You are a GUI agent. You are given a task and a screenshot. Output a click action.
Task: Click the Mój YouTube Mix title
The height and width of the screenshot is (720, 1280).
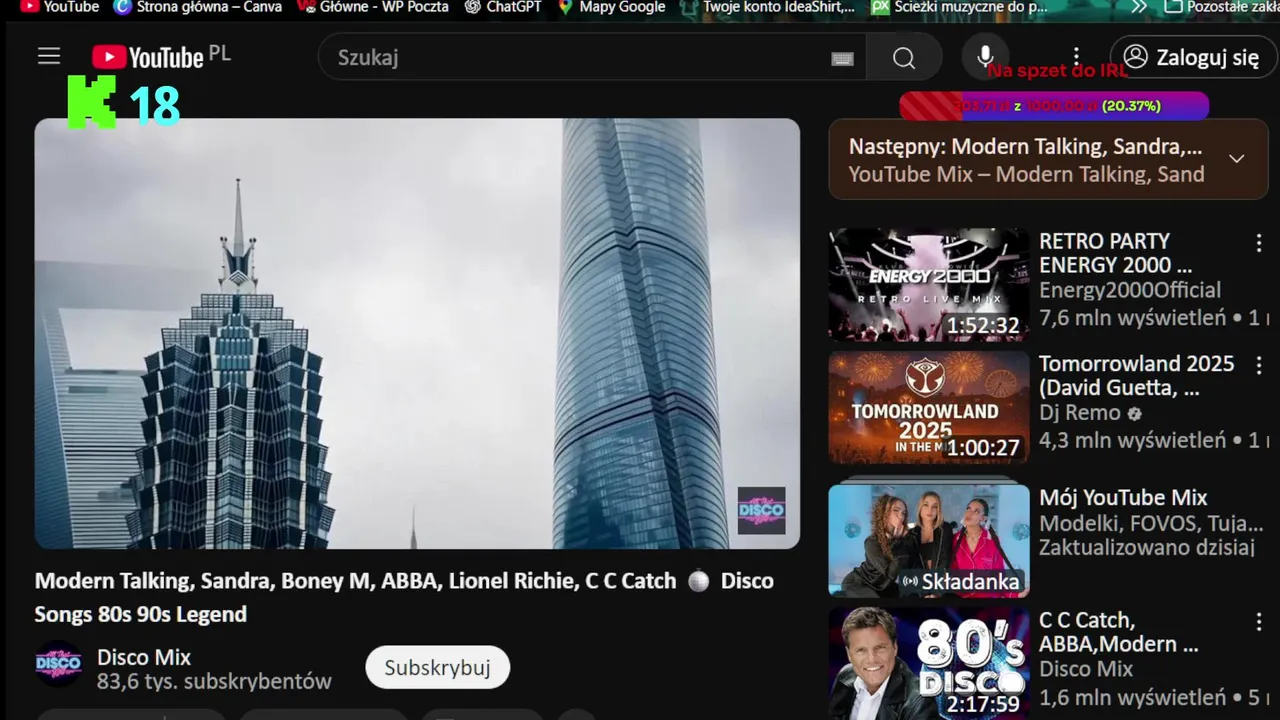(1123, 497)
